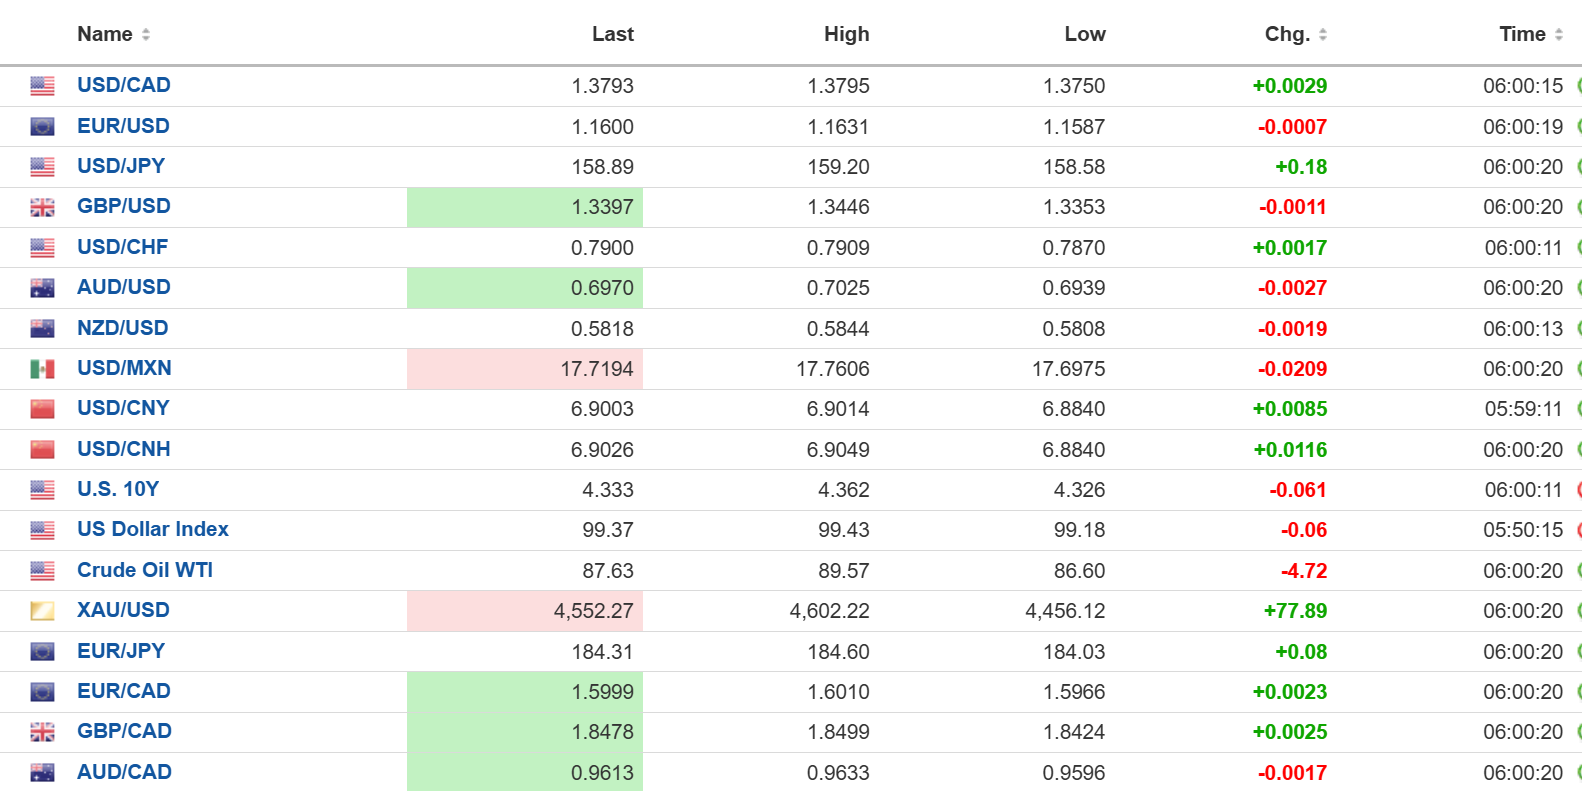The width and height of the screenshot is (1582, 791).
Task: Click the Chinese flag icon next to USD/CNY
Action: [42, 409]
